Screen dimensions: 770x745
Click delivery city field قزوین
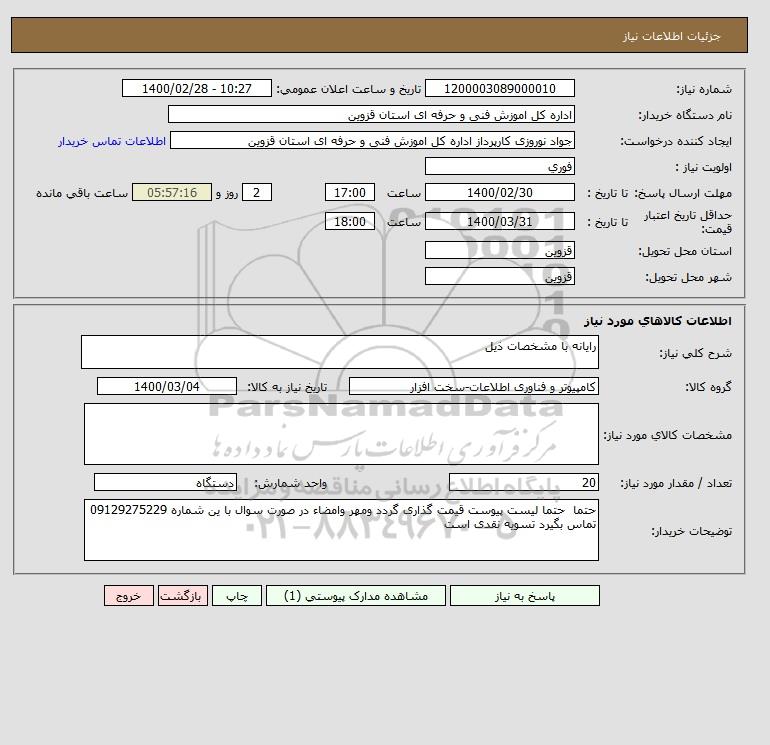coord(499,276)
